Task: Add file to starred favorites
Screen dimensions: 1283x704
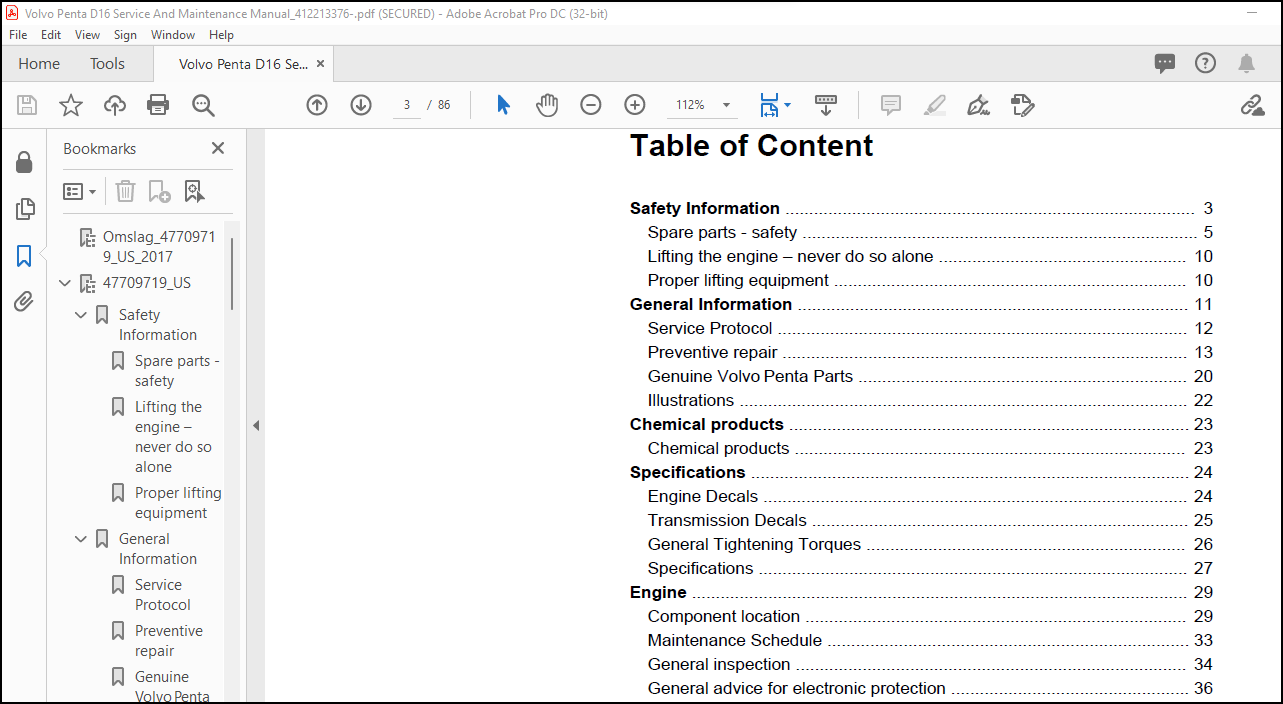Action: (x=71, y=105)
